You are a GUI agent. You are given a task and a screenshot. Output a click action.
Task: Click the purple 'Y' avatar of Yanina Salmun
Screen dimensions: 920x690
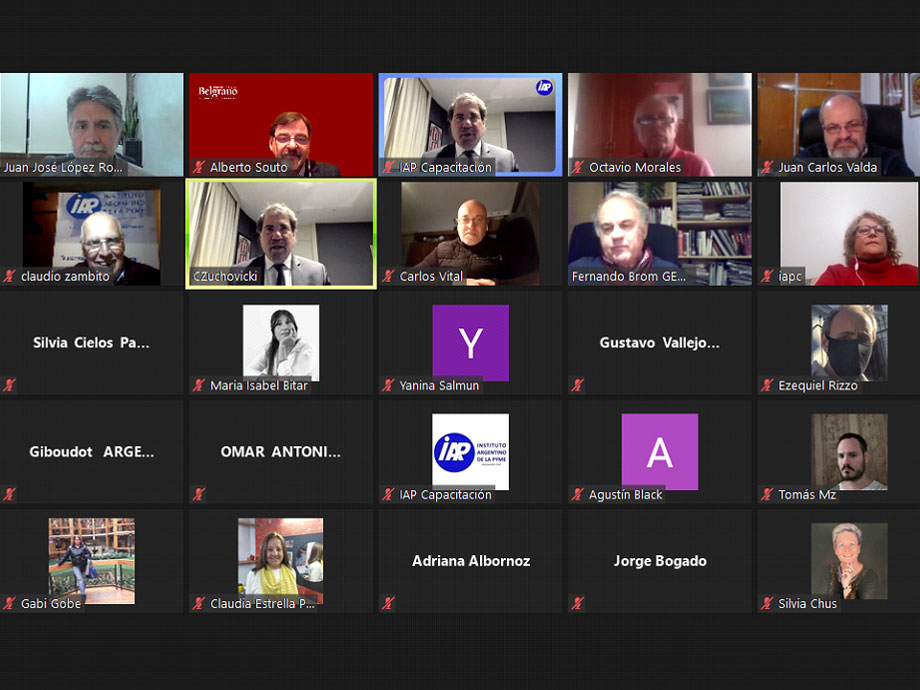click(x=470, y=343)
